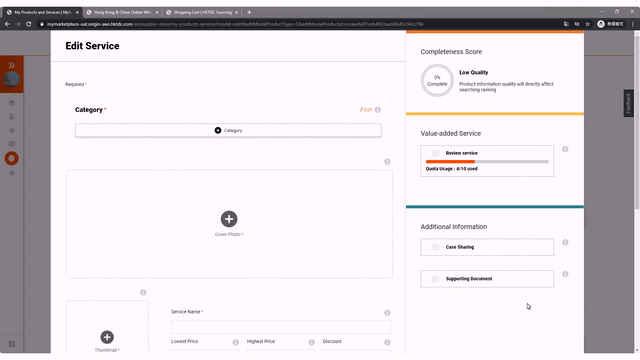Show info icon for Discount
Viewport: 640px width, 360px height.
pyautogui.click(x=387, y=342)
